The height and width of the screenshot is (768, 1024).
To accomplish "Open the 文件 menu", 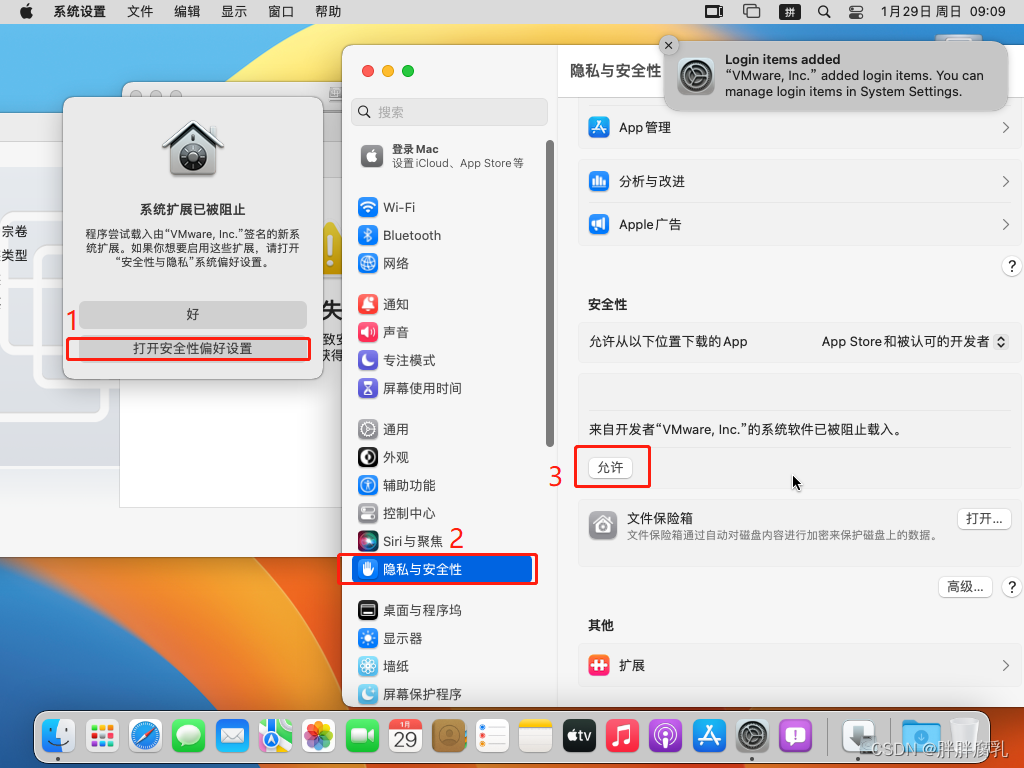I will [x=140, y=12].
